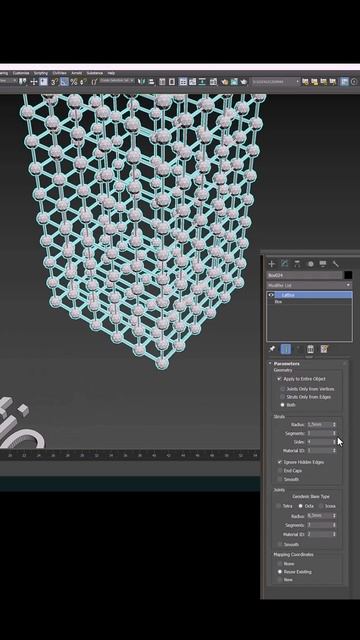The width and height of the screenshot is (360, 640).
Task: Click the Pin Stack icon
Action: click(272, 349)
